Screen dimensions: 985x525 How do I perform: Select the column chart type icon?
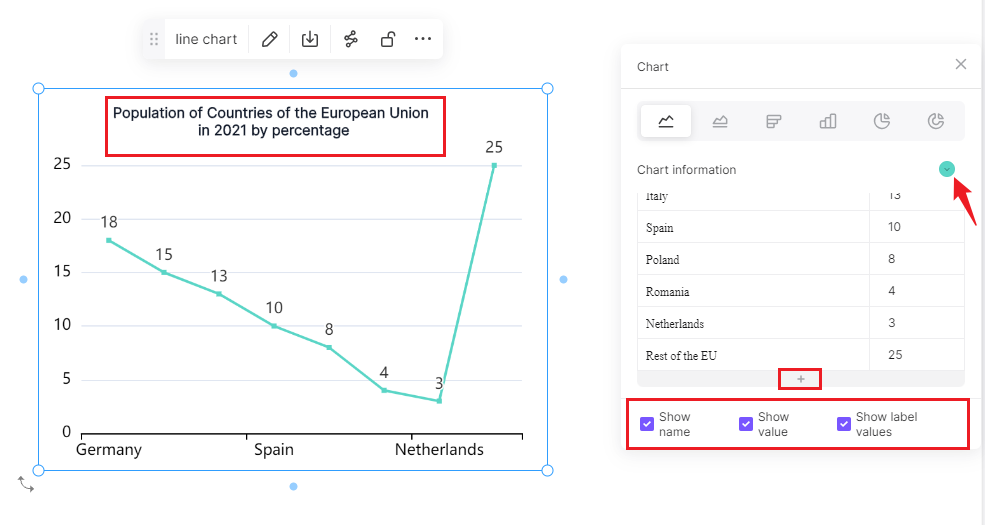pos(828,121)
